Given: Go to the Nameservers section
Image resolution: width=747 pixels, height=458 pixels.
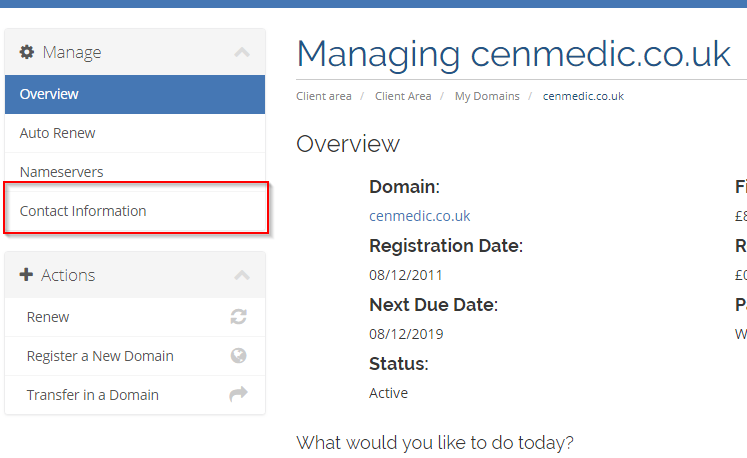Looking at the screenshot, I should [x=135, y=171].
